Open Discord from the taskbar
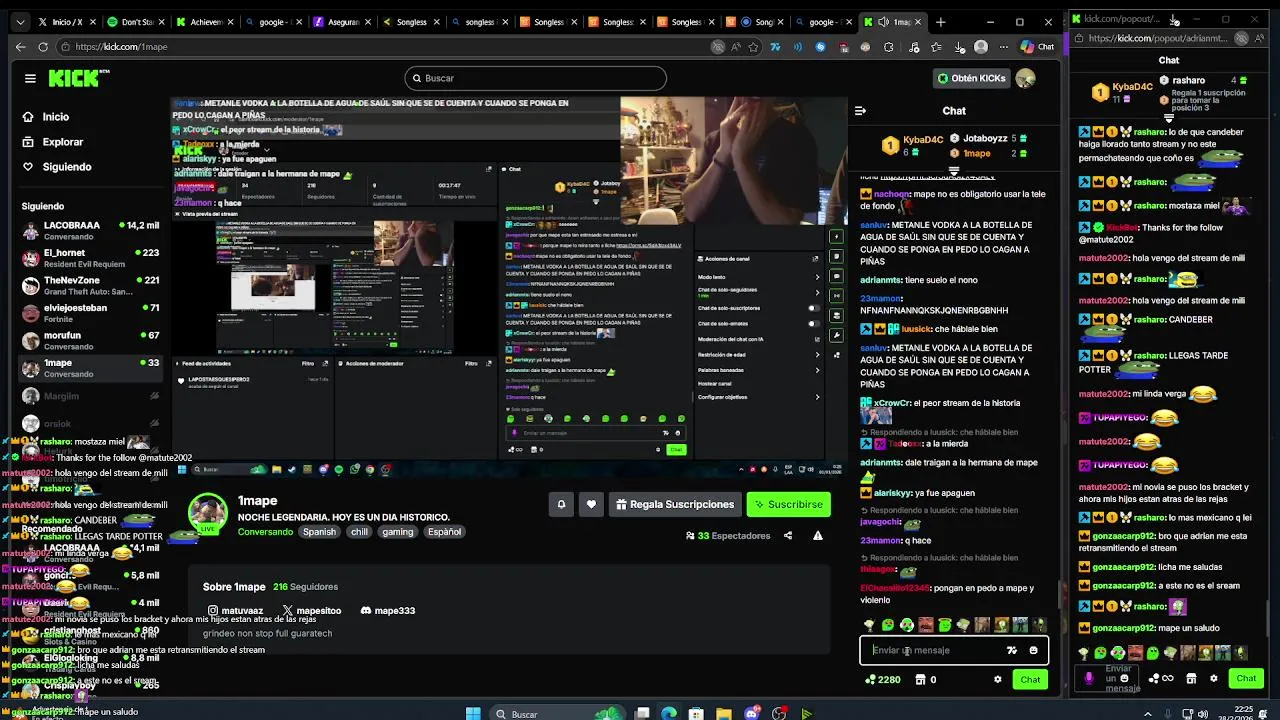 pos(751,713)
